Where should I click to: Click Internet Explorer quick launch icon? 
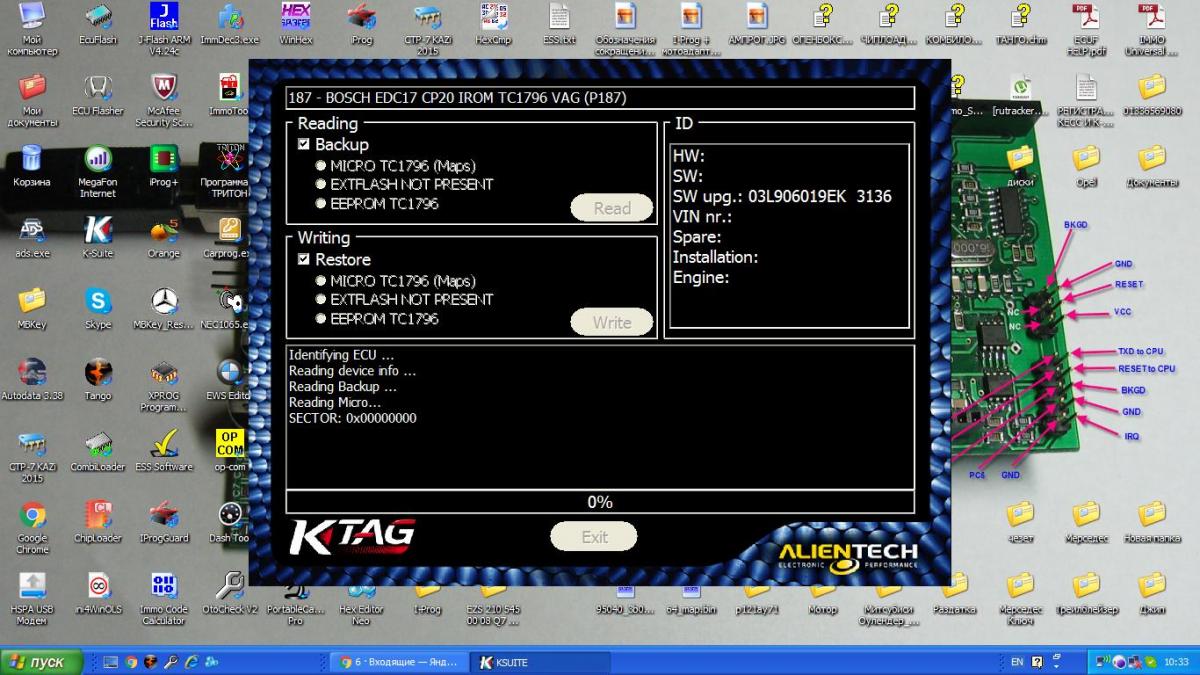pos(190,662)
